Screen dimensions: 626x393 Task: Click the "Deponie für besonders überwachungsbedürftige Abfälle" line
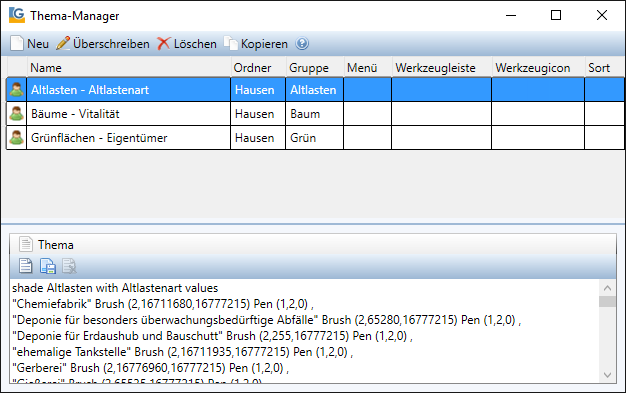tap(266, 320)
